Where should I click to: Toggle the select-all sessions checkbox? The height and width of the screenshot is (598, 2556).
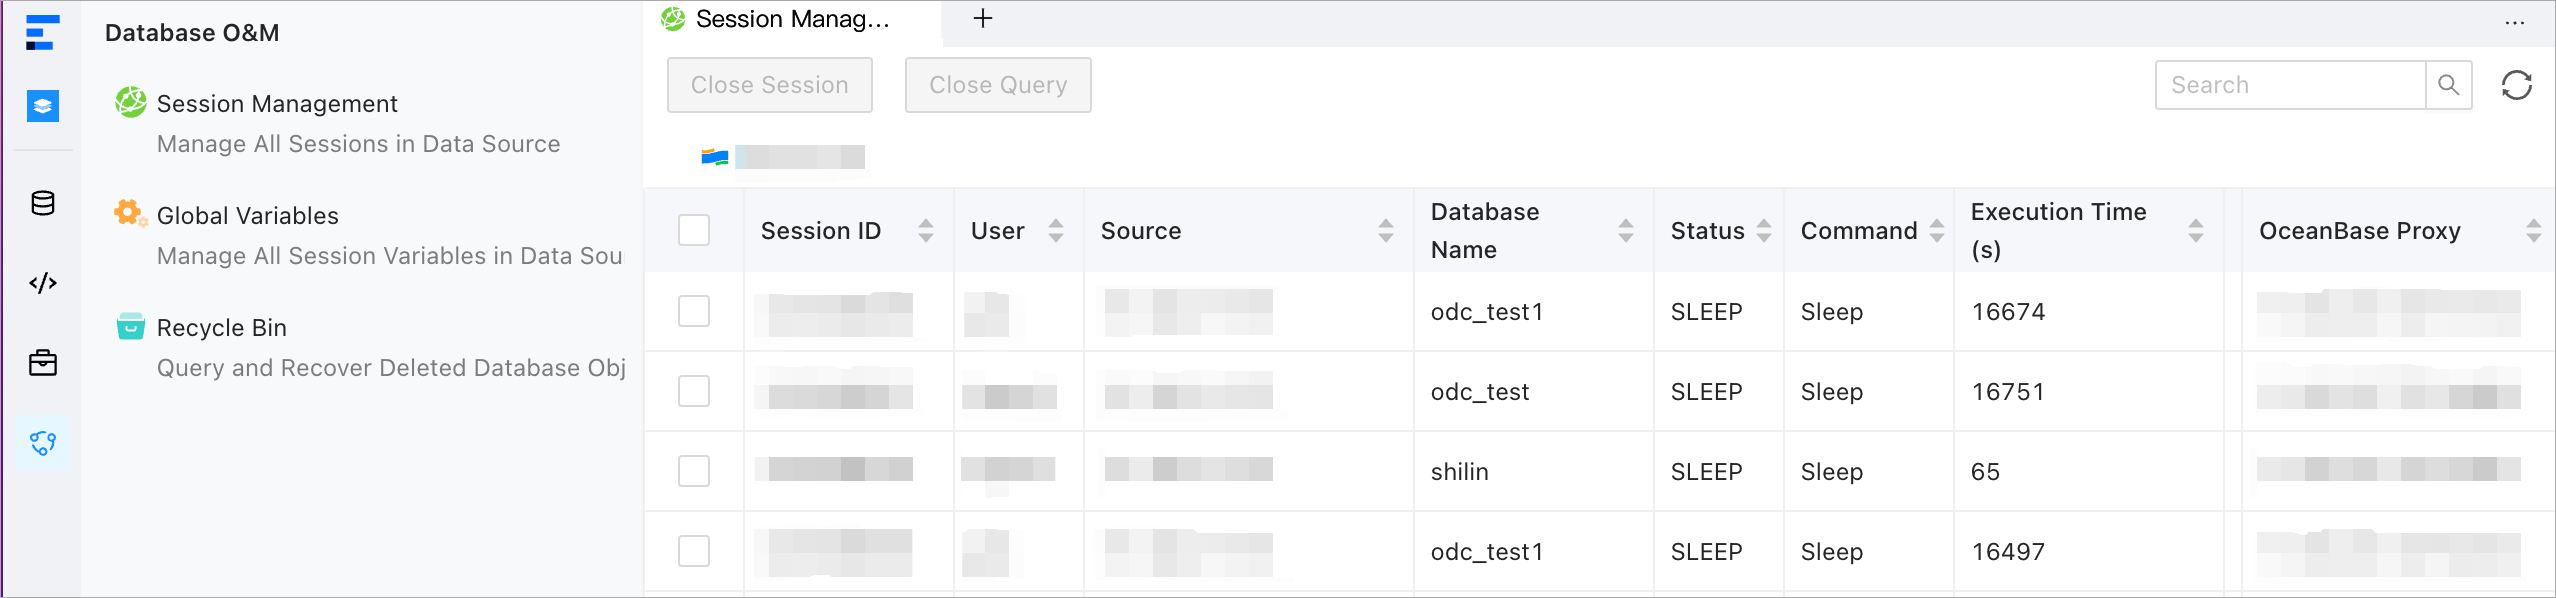[694, 231]
